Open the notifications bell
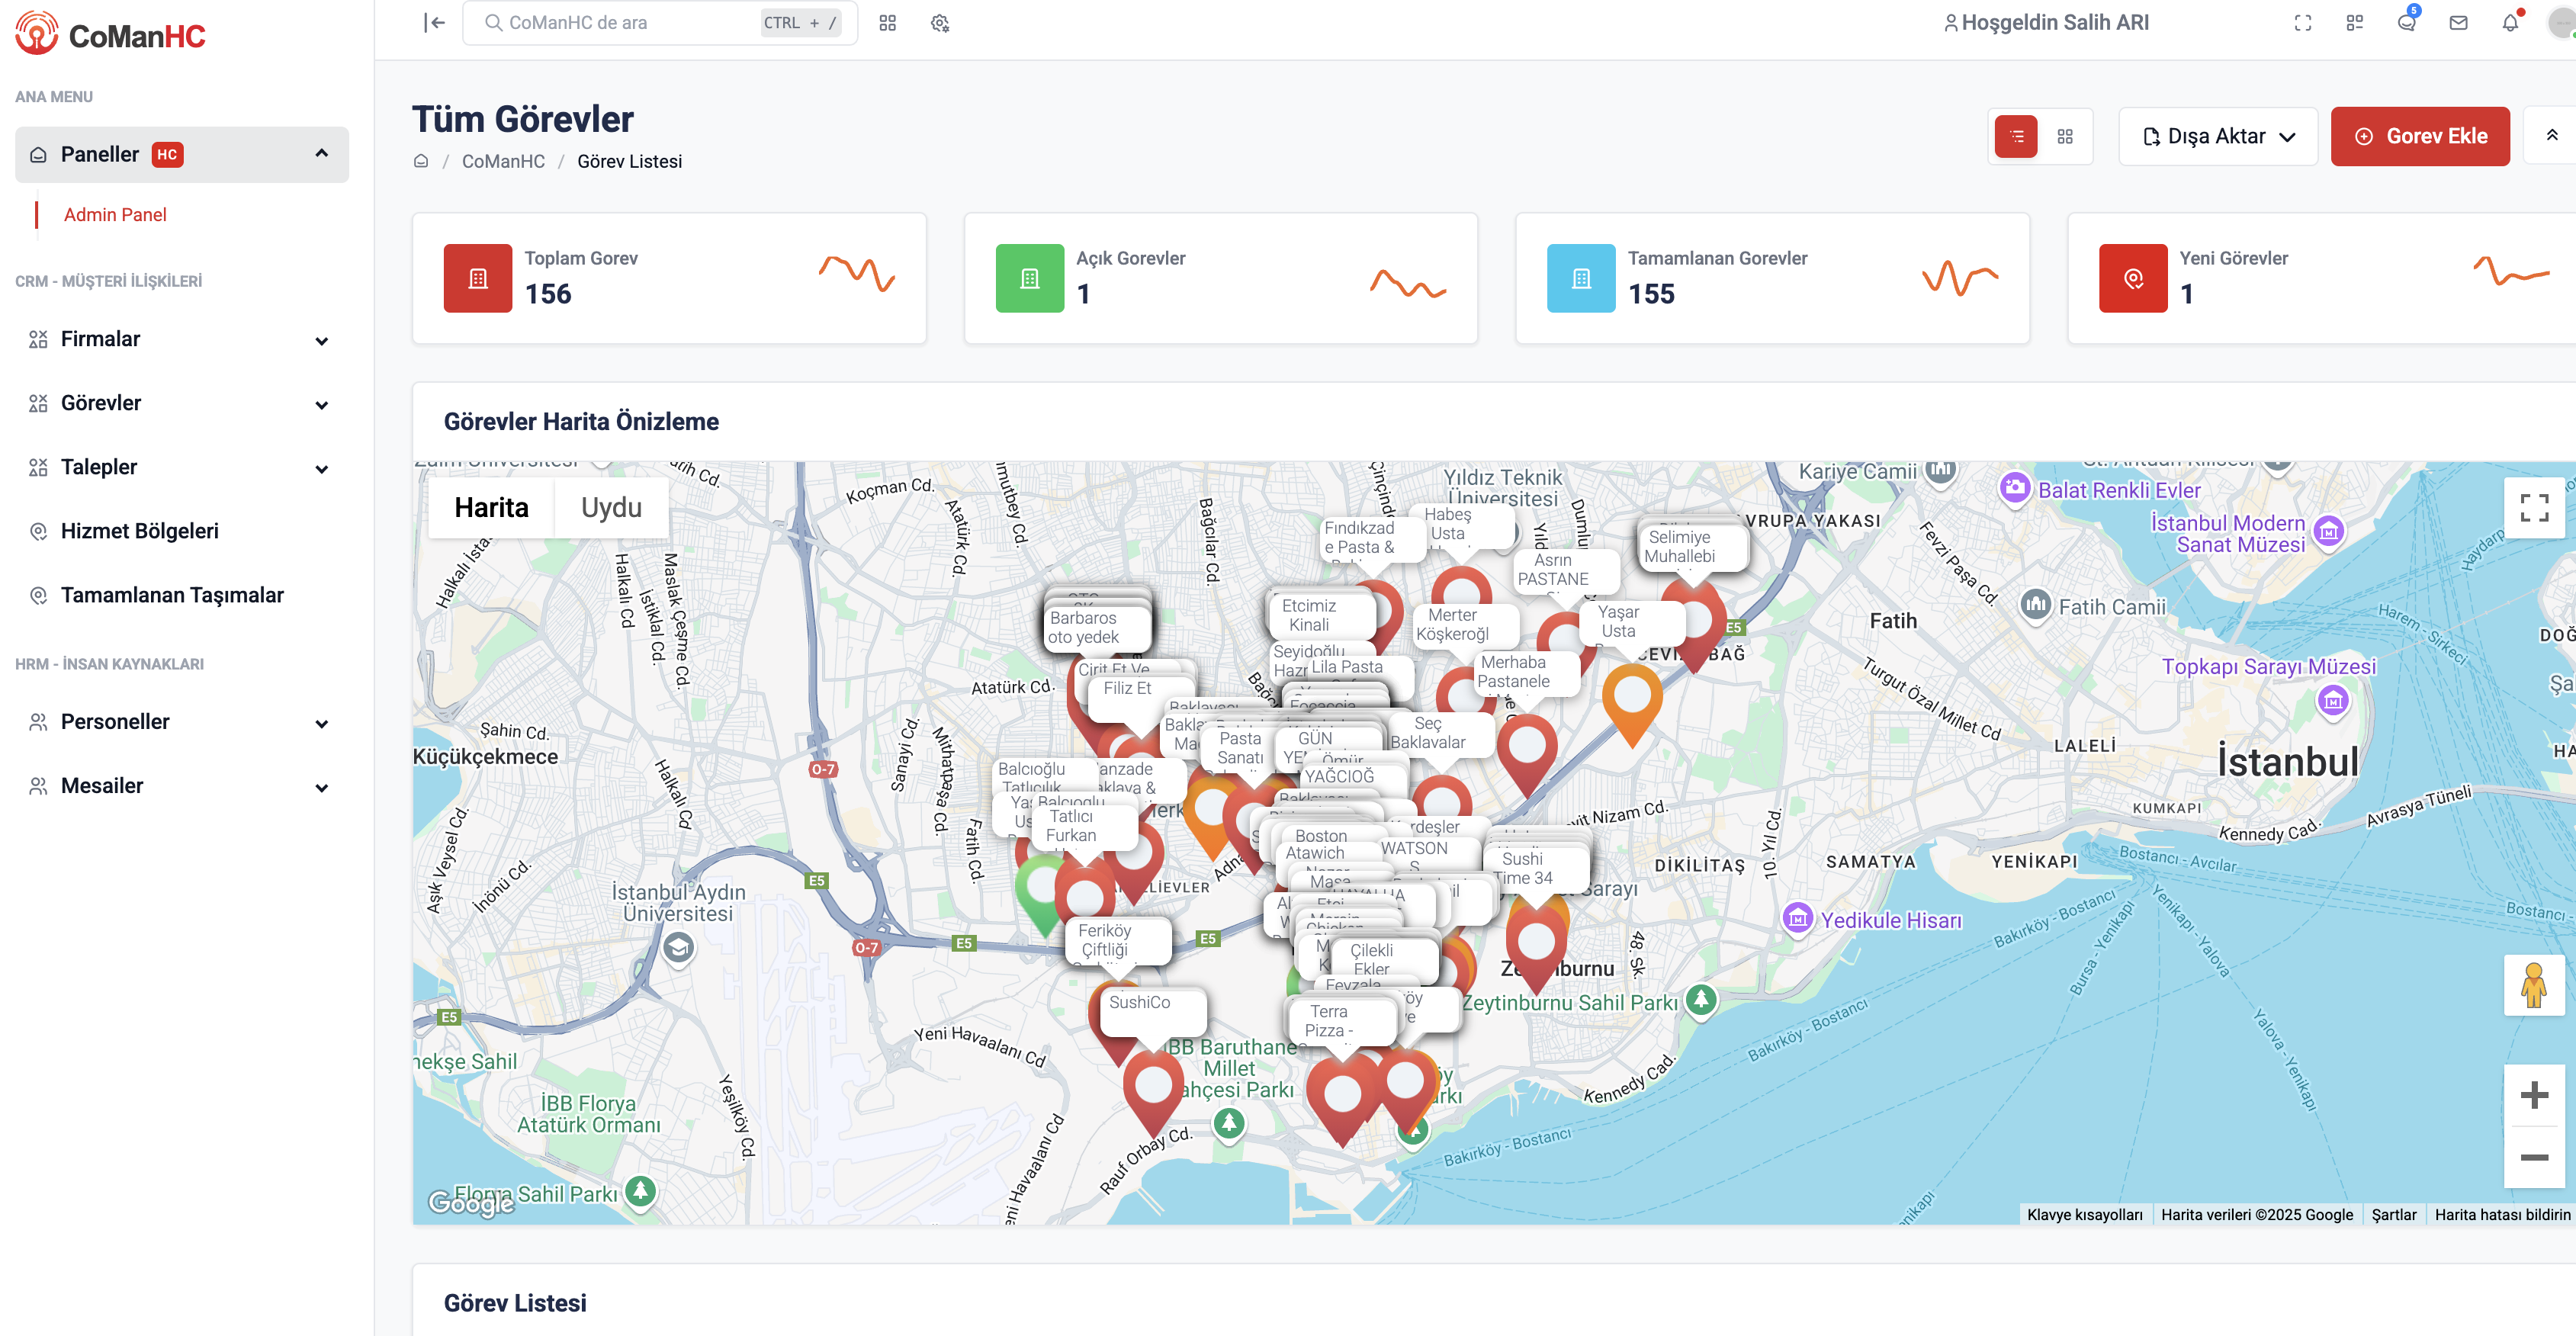 (x=2511, y=21)
